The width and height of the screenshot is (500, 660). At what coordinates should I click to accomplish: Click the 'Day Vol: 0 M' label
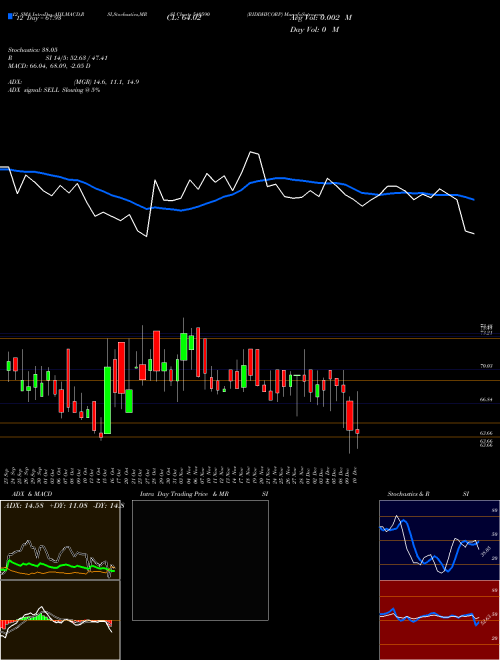[314, 29]
